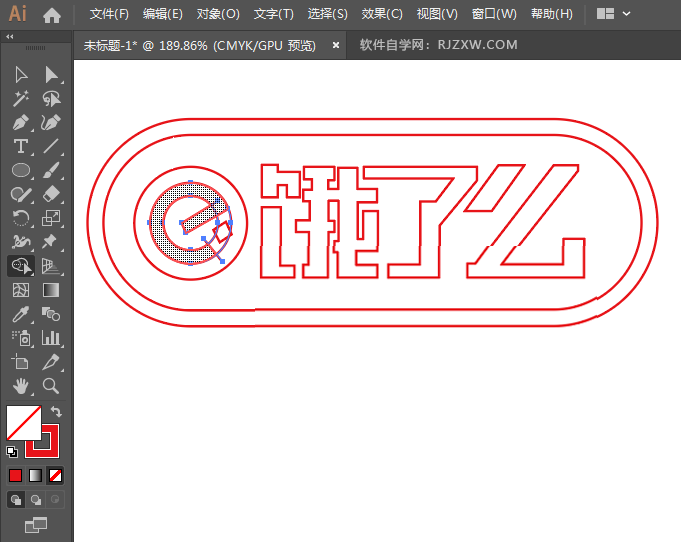The width and height of the screenshot is (681, 542).
Task: Open the 对象(O) menu
Action: click(218, 14)
